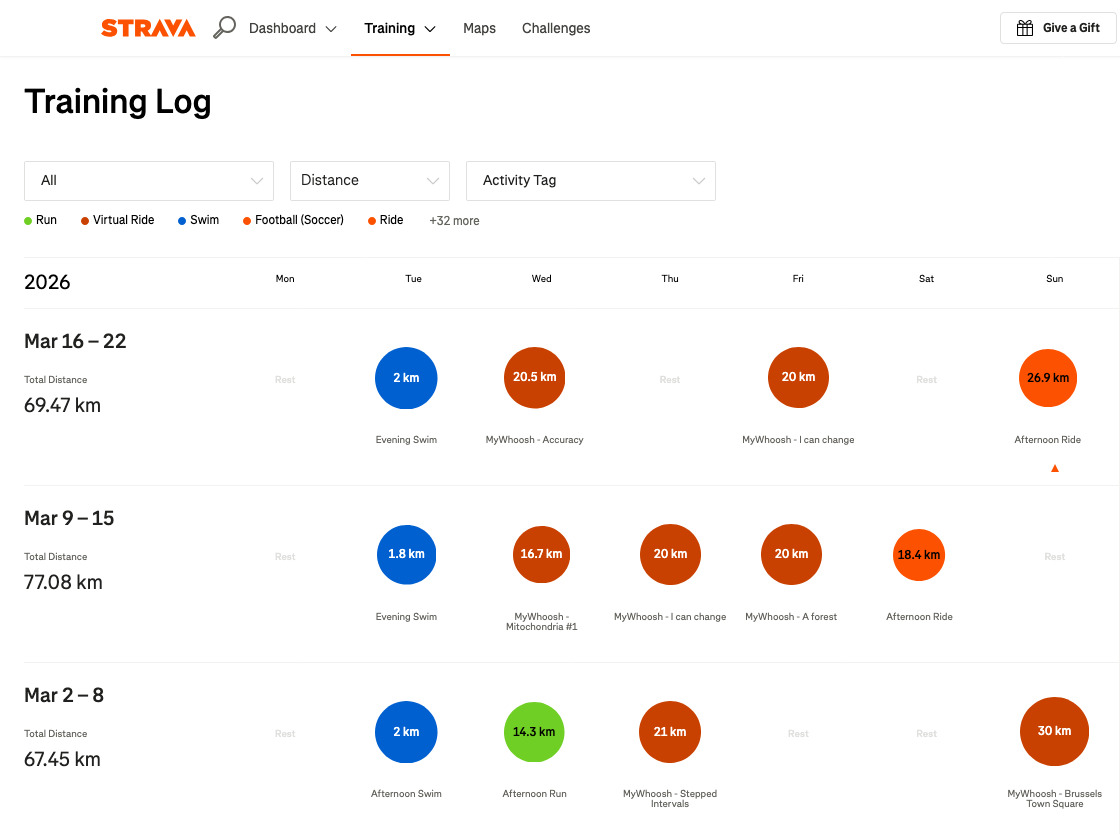
Task: Open the 1.8 km Evening Swim bubble
Action: pos(406,554)
